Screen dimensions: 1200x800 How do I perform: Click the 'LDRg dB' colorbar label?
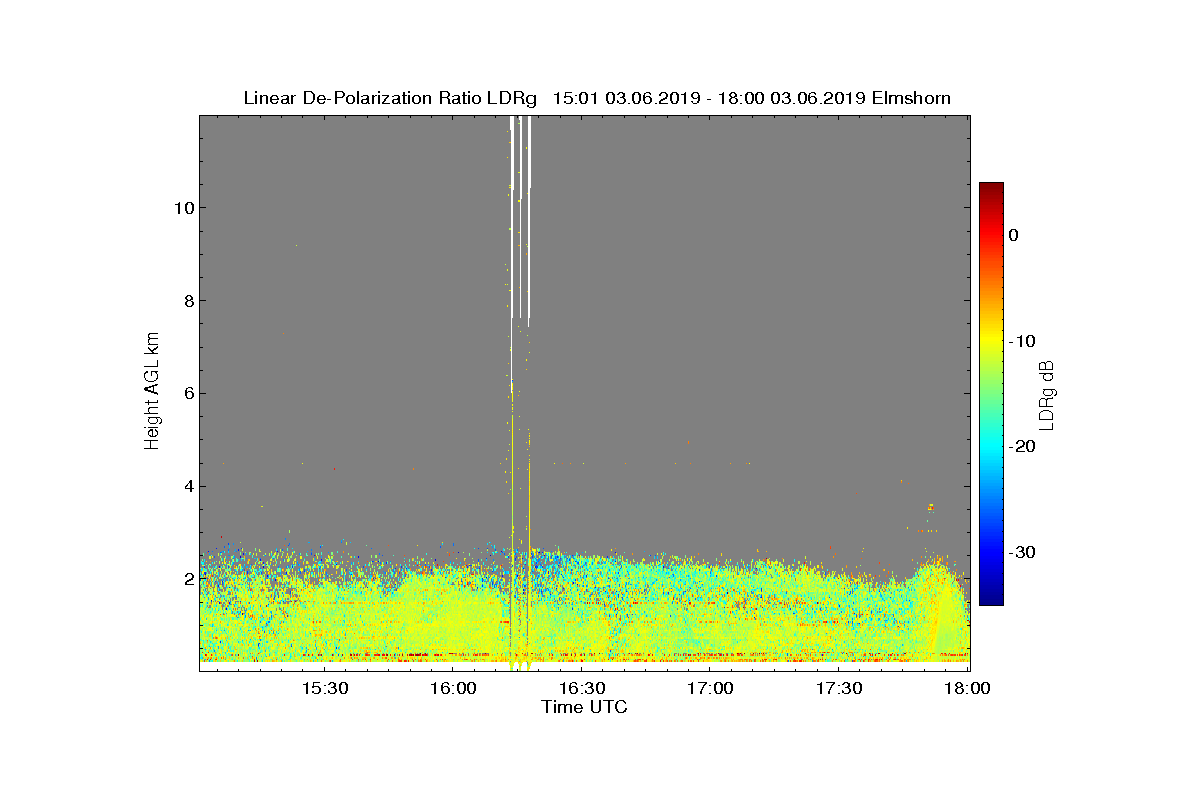coord(1047,394)
